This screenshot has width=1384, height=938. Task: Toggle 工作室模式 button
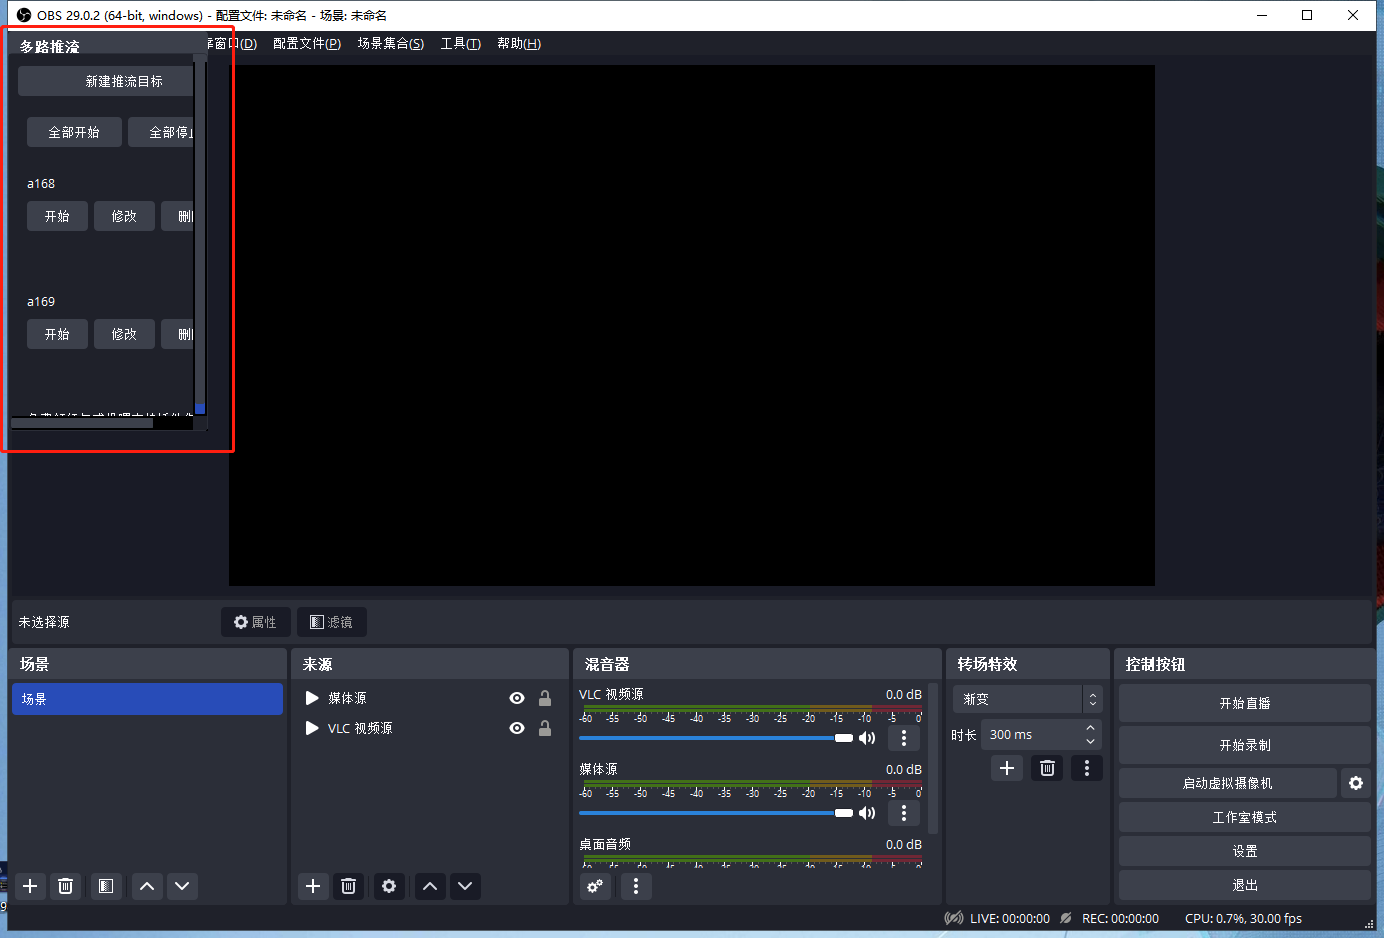1245,817
